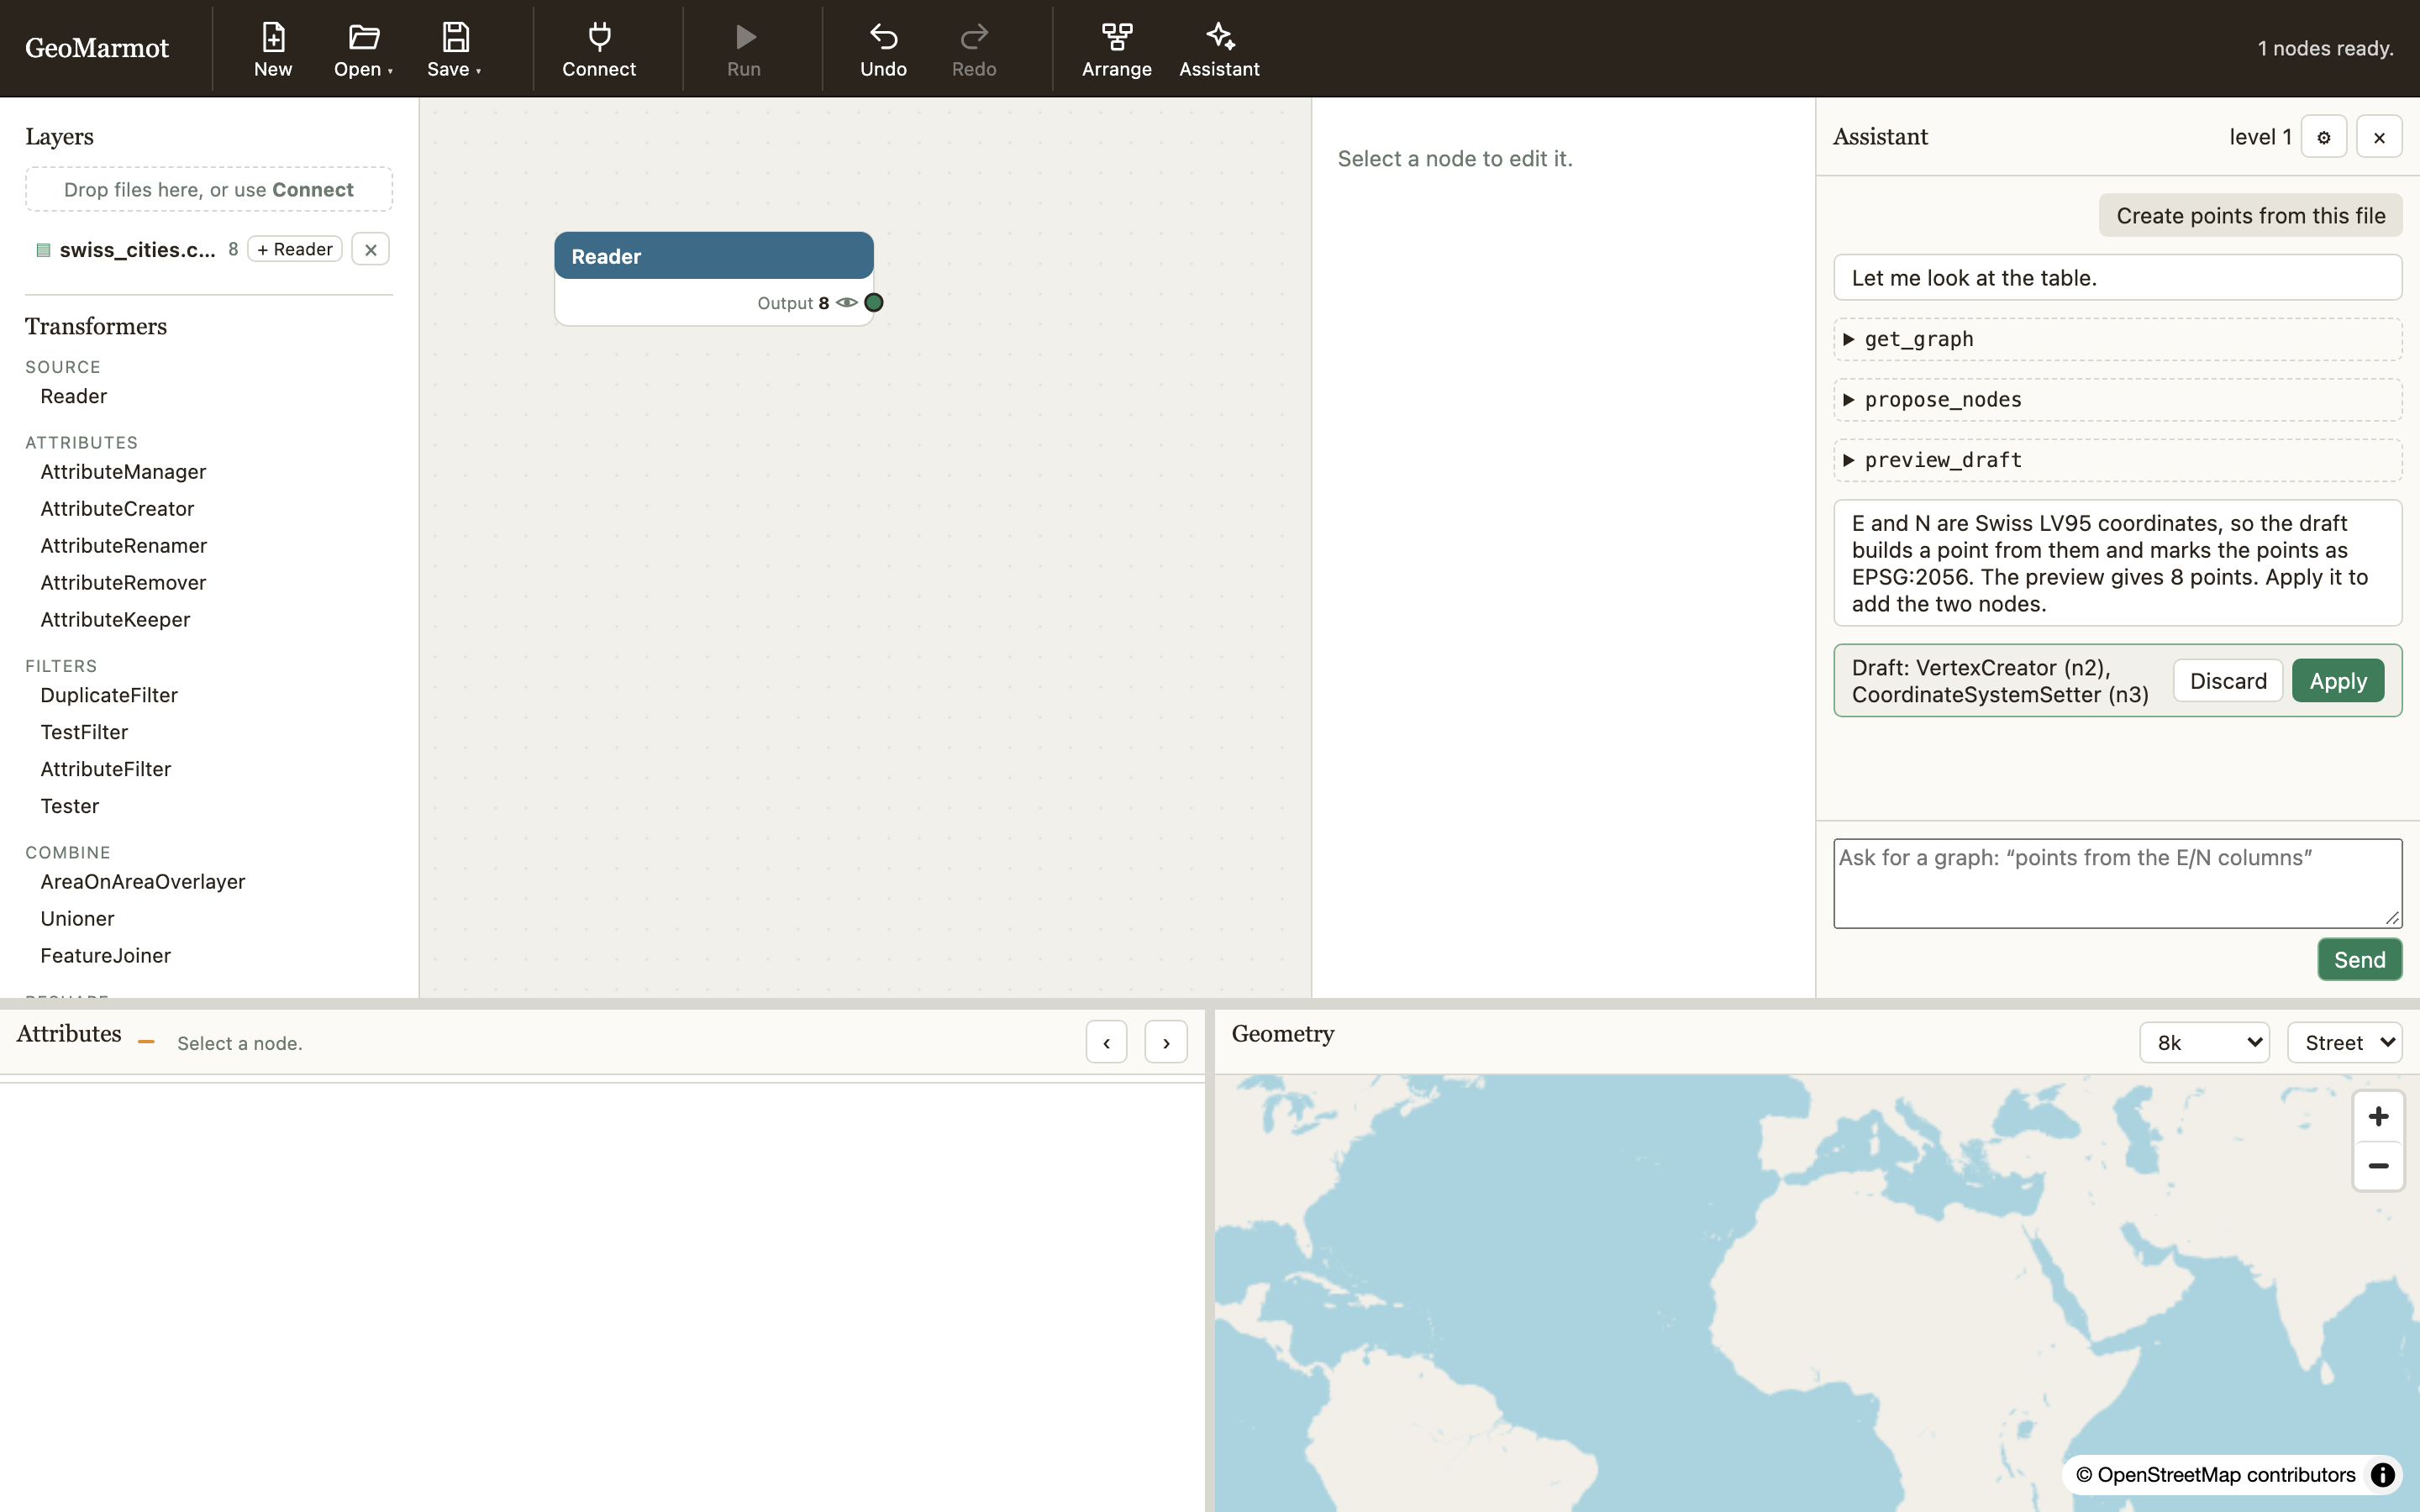Select the Reader node header
Screen dimensions: 2420x1512
714,256
